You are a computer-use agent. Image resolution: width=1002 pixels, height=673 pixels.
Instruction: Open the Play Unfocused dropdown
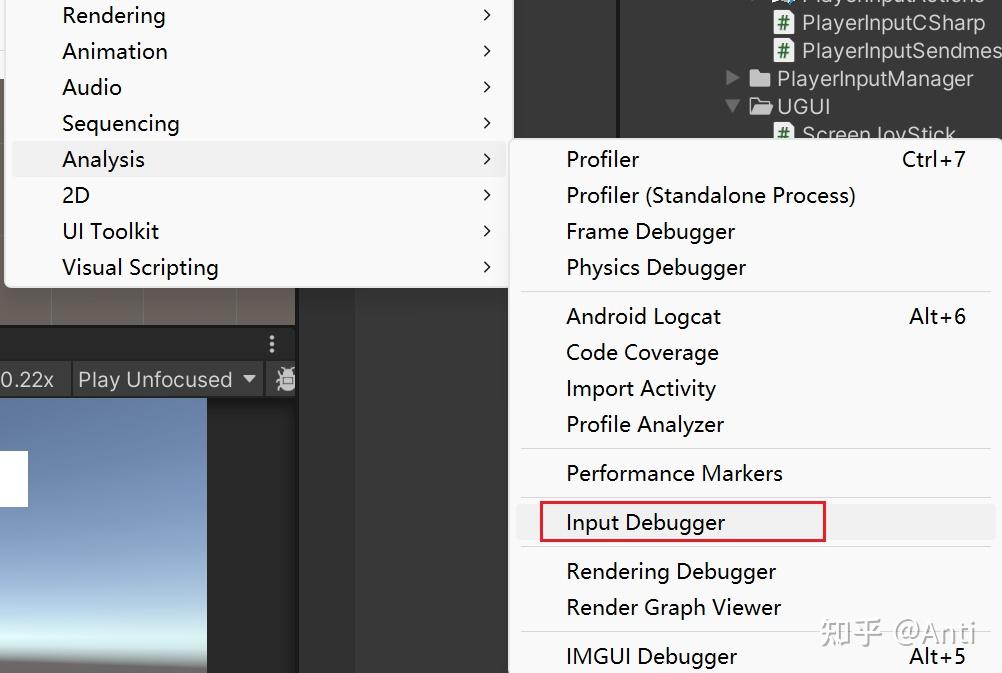pos(165,379)
